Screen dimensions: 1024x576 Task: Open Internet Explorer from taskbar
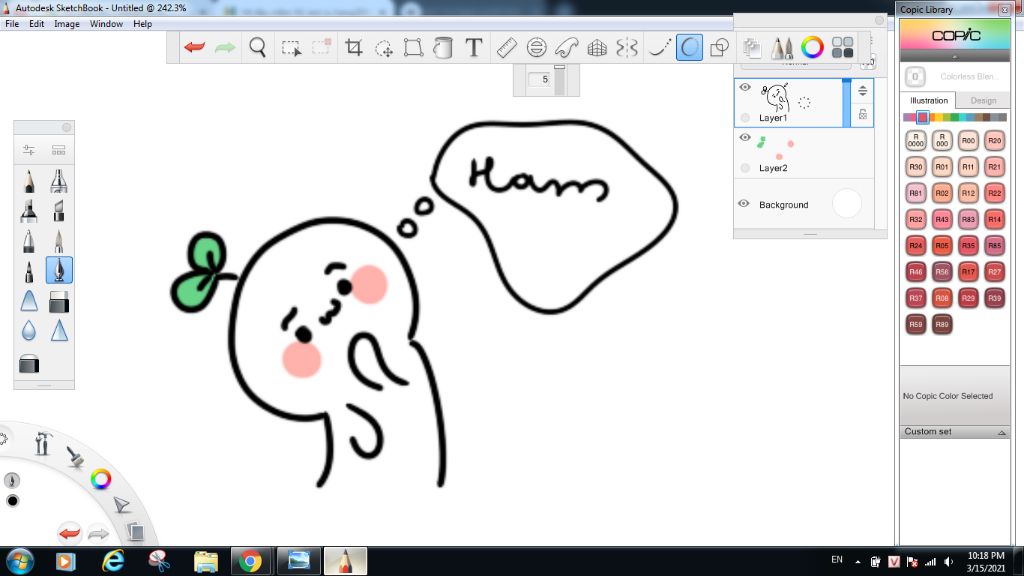coord(113,561)
